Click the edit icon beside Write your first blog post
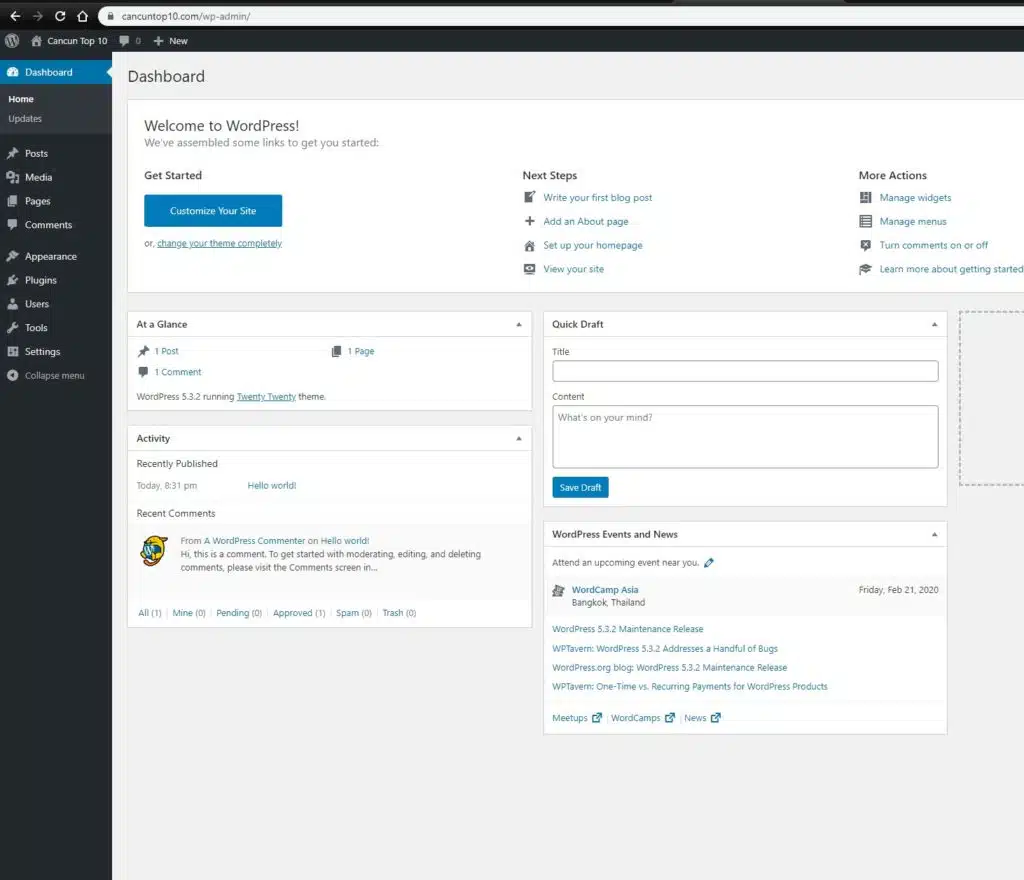The image size is (1024, 880). click(530, 197)
